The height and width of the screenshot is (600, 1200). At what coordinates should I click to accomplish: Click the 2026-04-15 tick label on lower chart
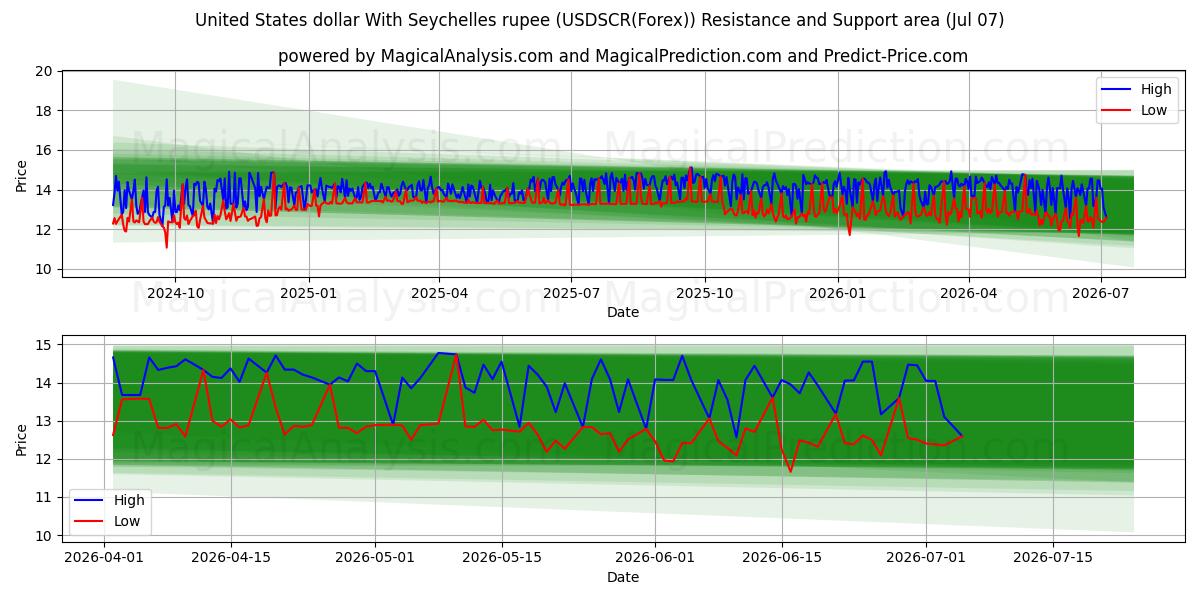tap(232, 559)
